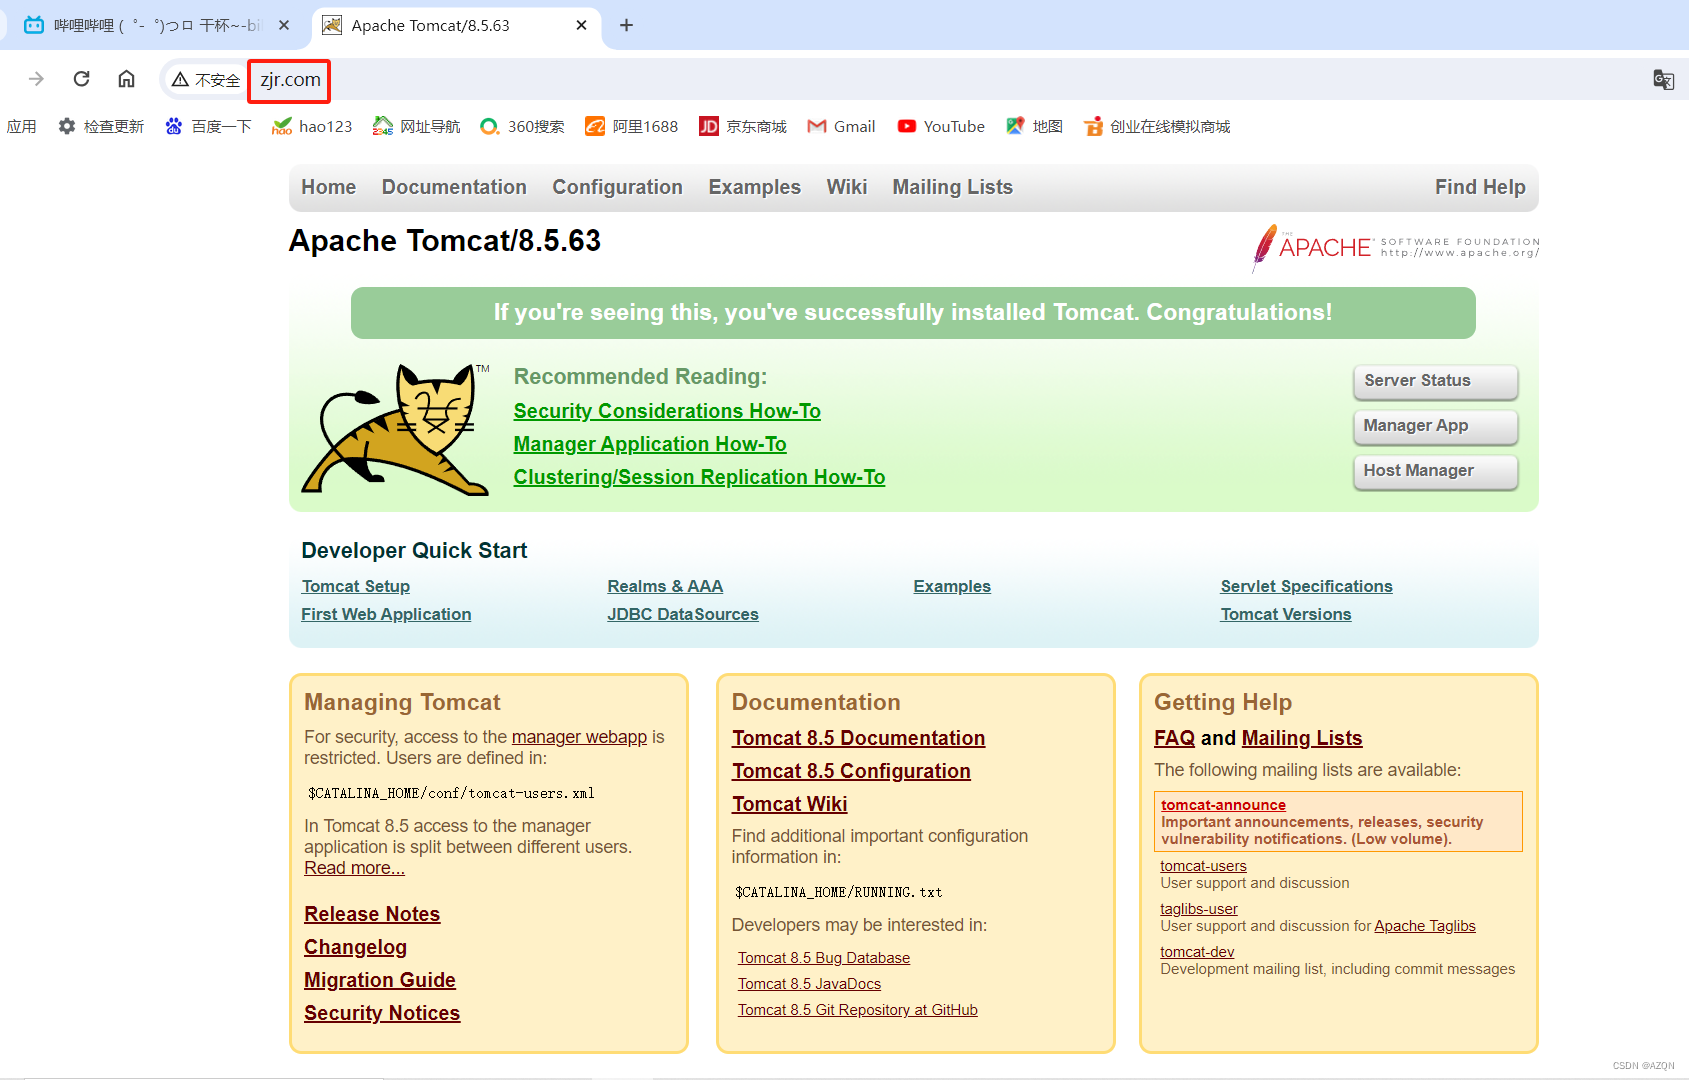Open the tomcat-announce mailing list link
Viewport: 1689px width, 1080px height.
pyautogui.click(x=1223, y=805)
